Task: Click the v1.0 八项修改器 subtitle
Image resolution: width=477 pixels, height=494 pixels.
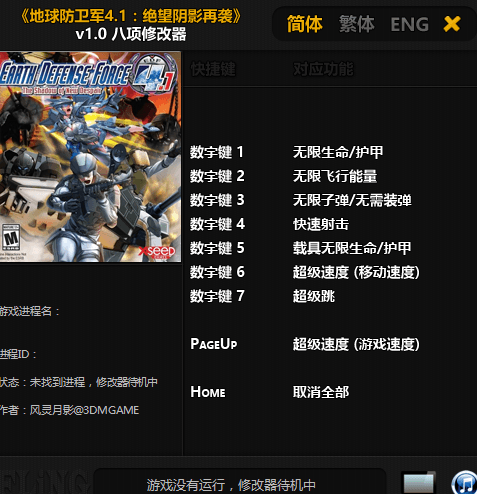Action: [131, 34]
